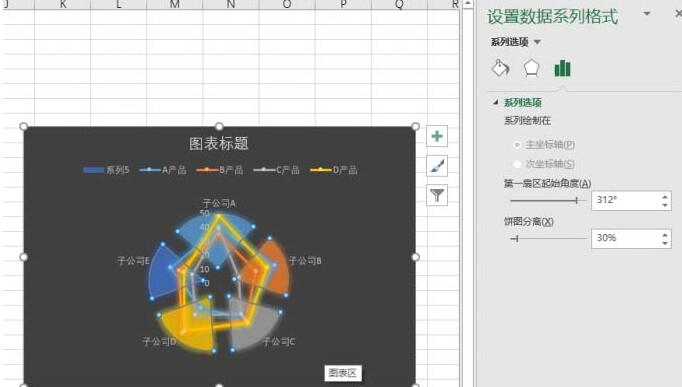Open Effects pentagon tab
The width and height of the screenshot is (682, 387).
[532, 68]
